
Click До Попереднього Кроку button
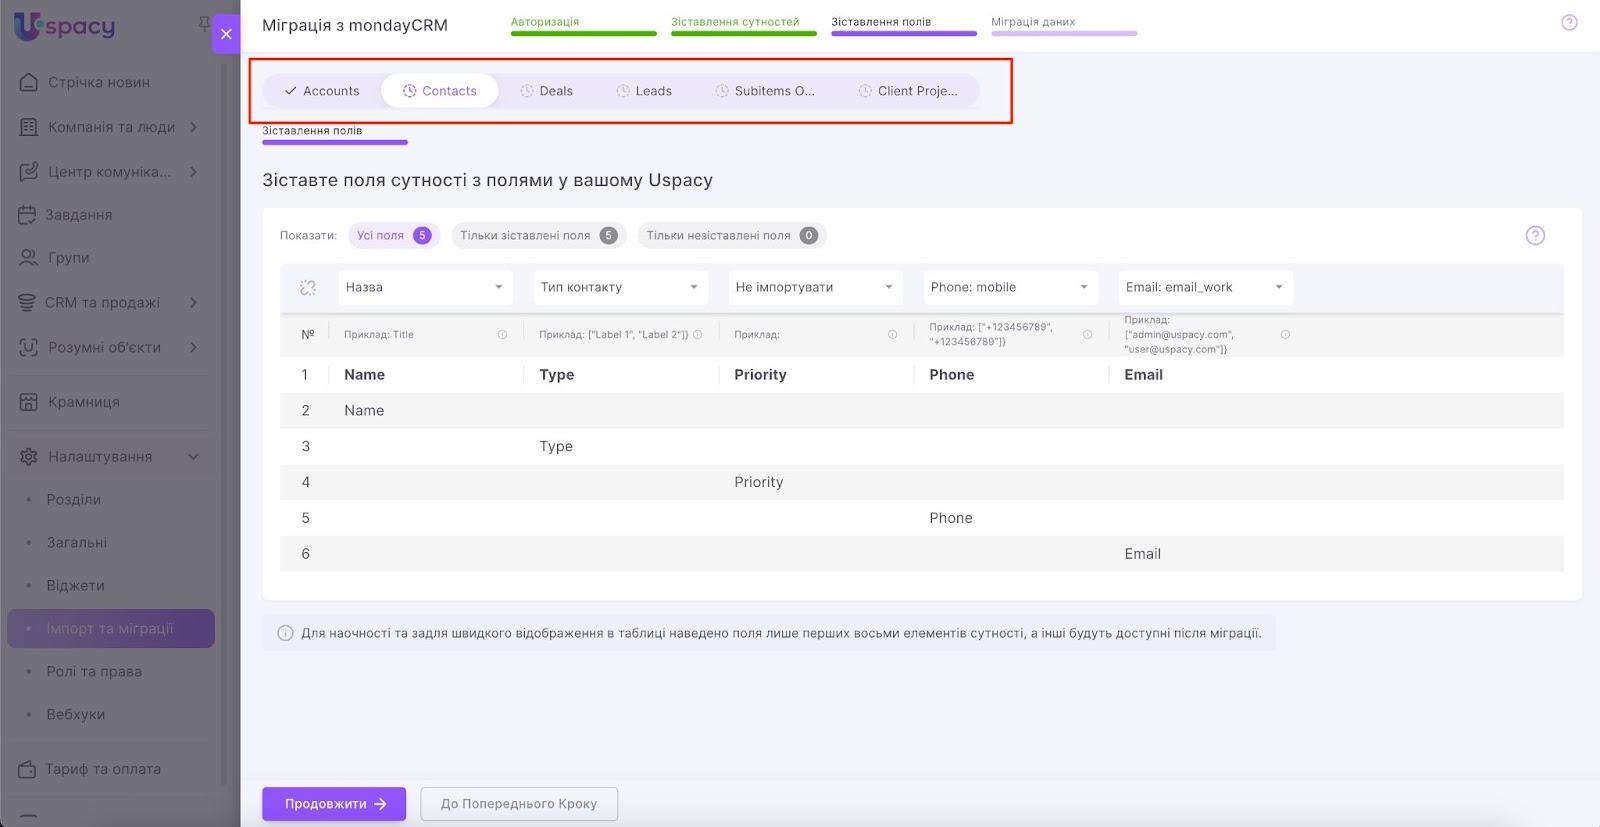click(518, 804)
